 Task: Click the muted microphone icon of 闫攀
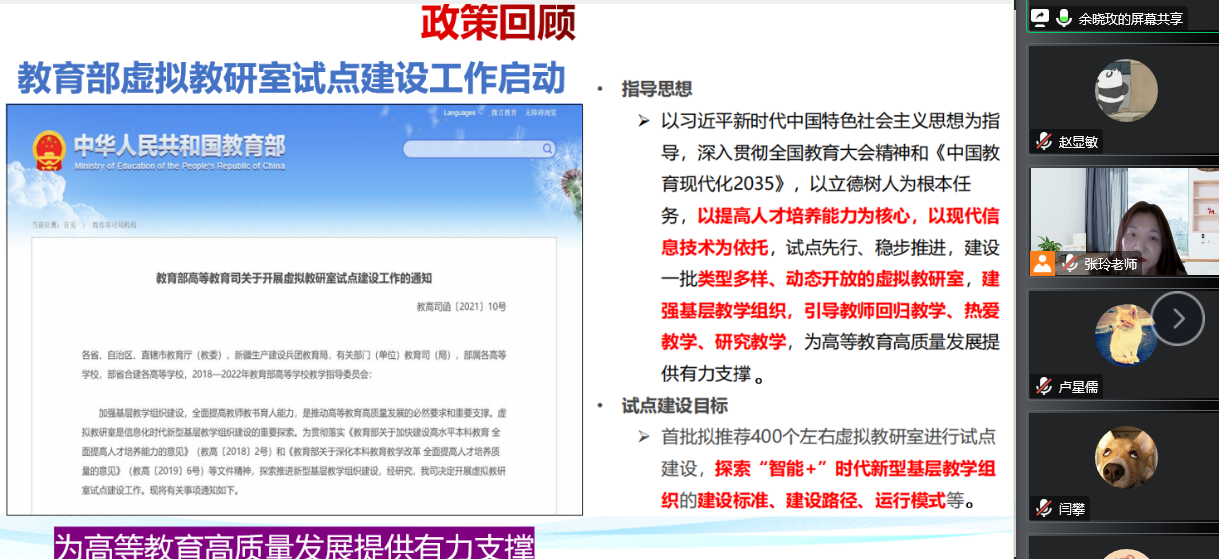pos(1044,508)
